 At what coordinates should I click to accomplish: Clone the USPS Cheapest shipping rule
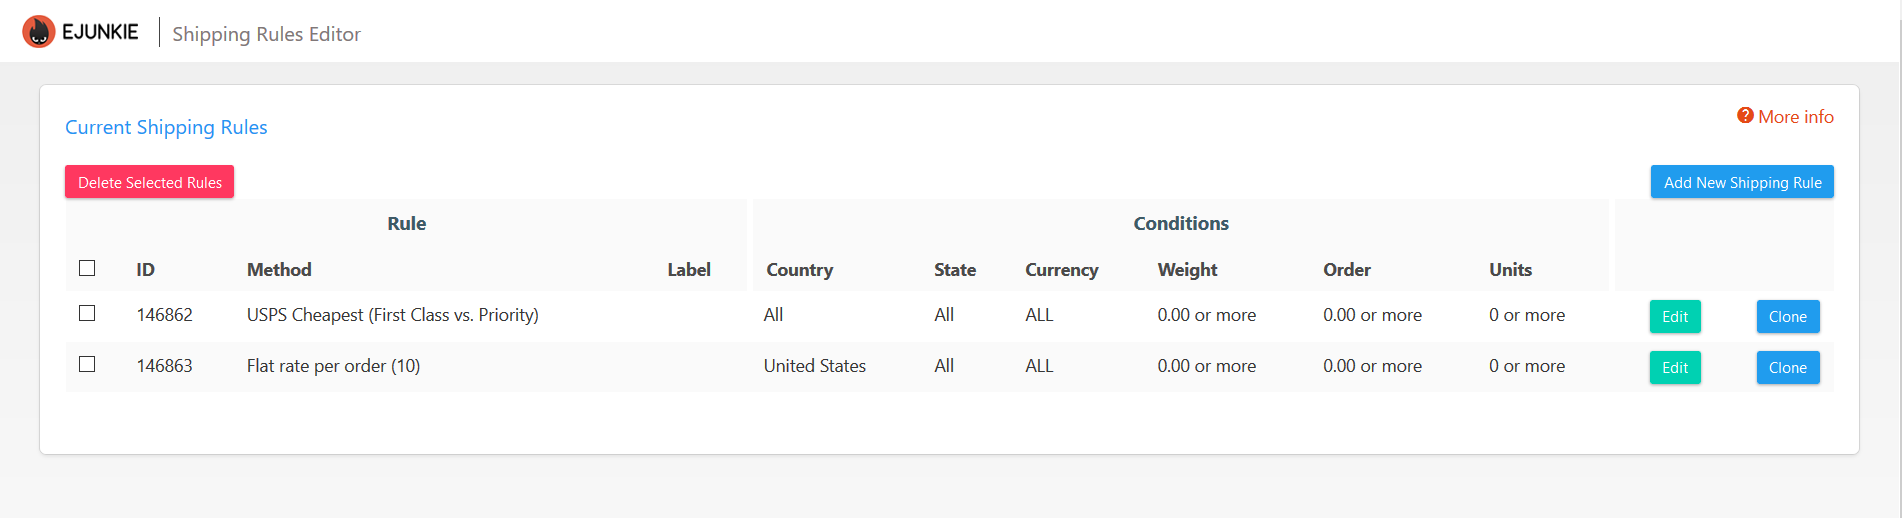(x=1787, y=316)
